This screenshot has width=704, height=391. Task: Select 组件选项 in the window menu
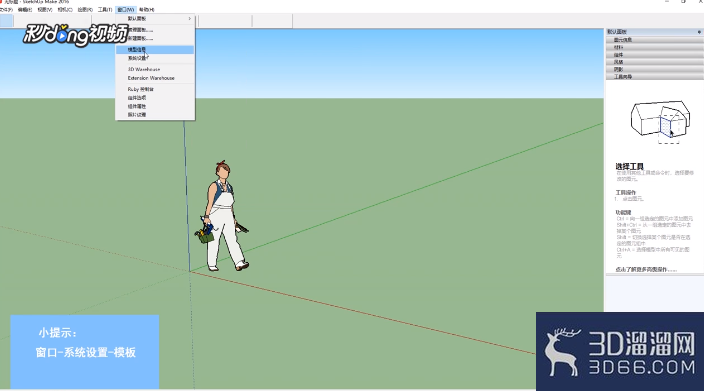tap(155, 98)
